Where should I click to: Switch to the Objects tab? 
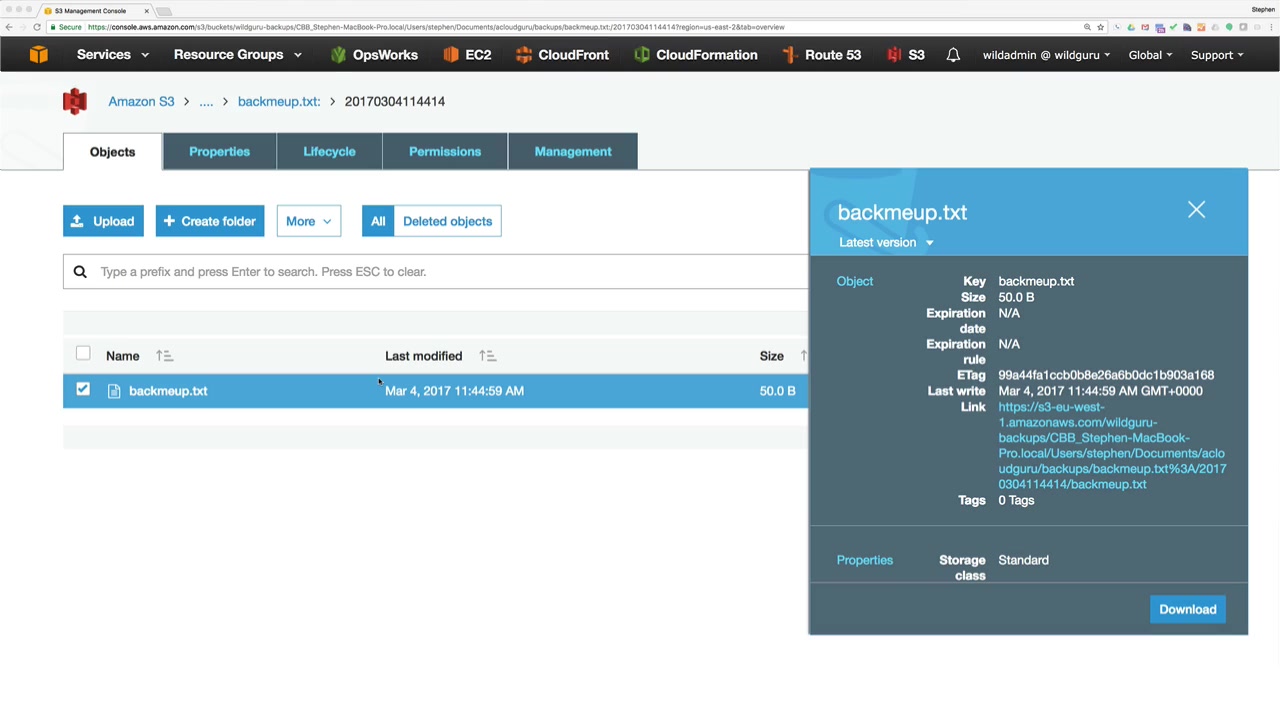112,152
